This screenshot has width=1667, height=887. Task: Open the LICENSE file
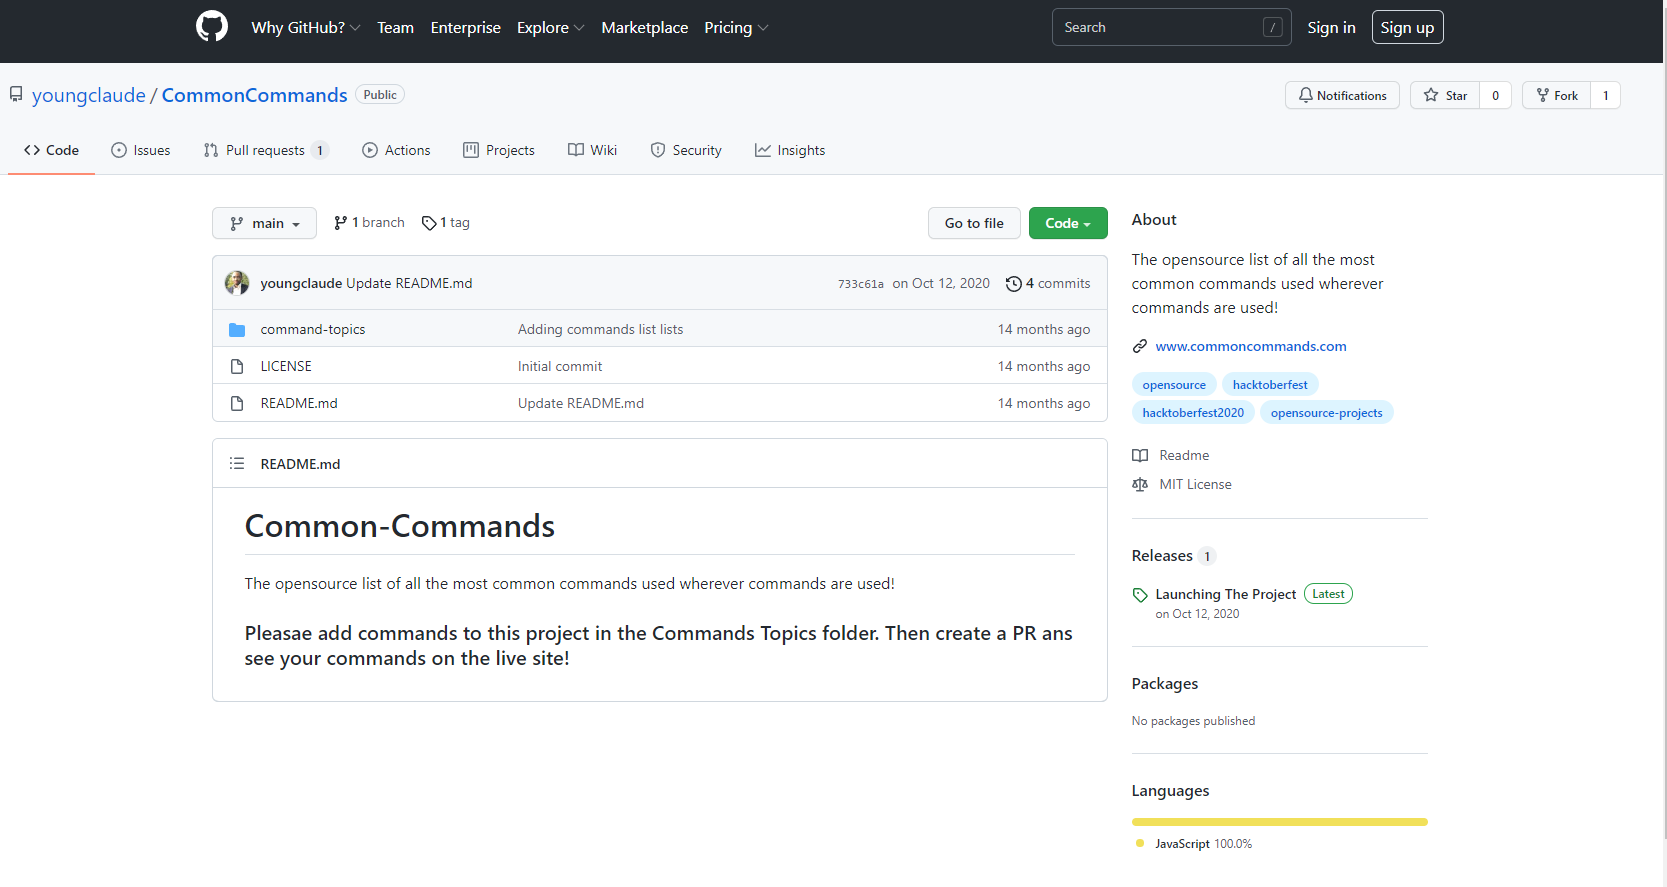point(286,366)
